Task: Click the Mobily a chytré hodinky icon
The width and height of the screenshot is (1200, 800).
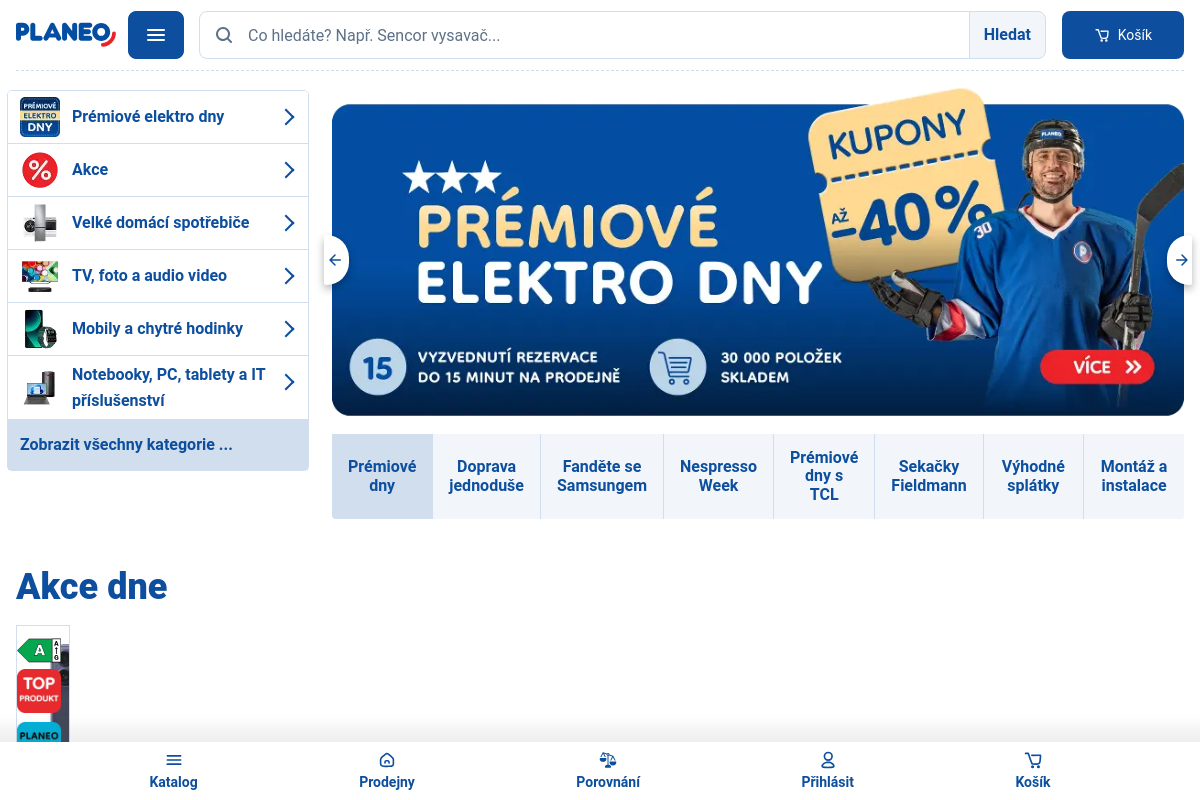Action: 40,329
